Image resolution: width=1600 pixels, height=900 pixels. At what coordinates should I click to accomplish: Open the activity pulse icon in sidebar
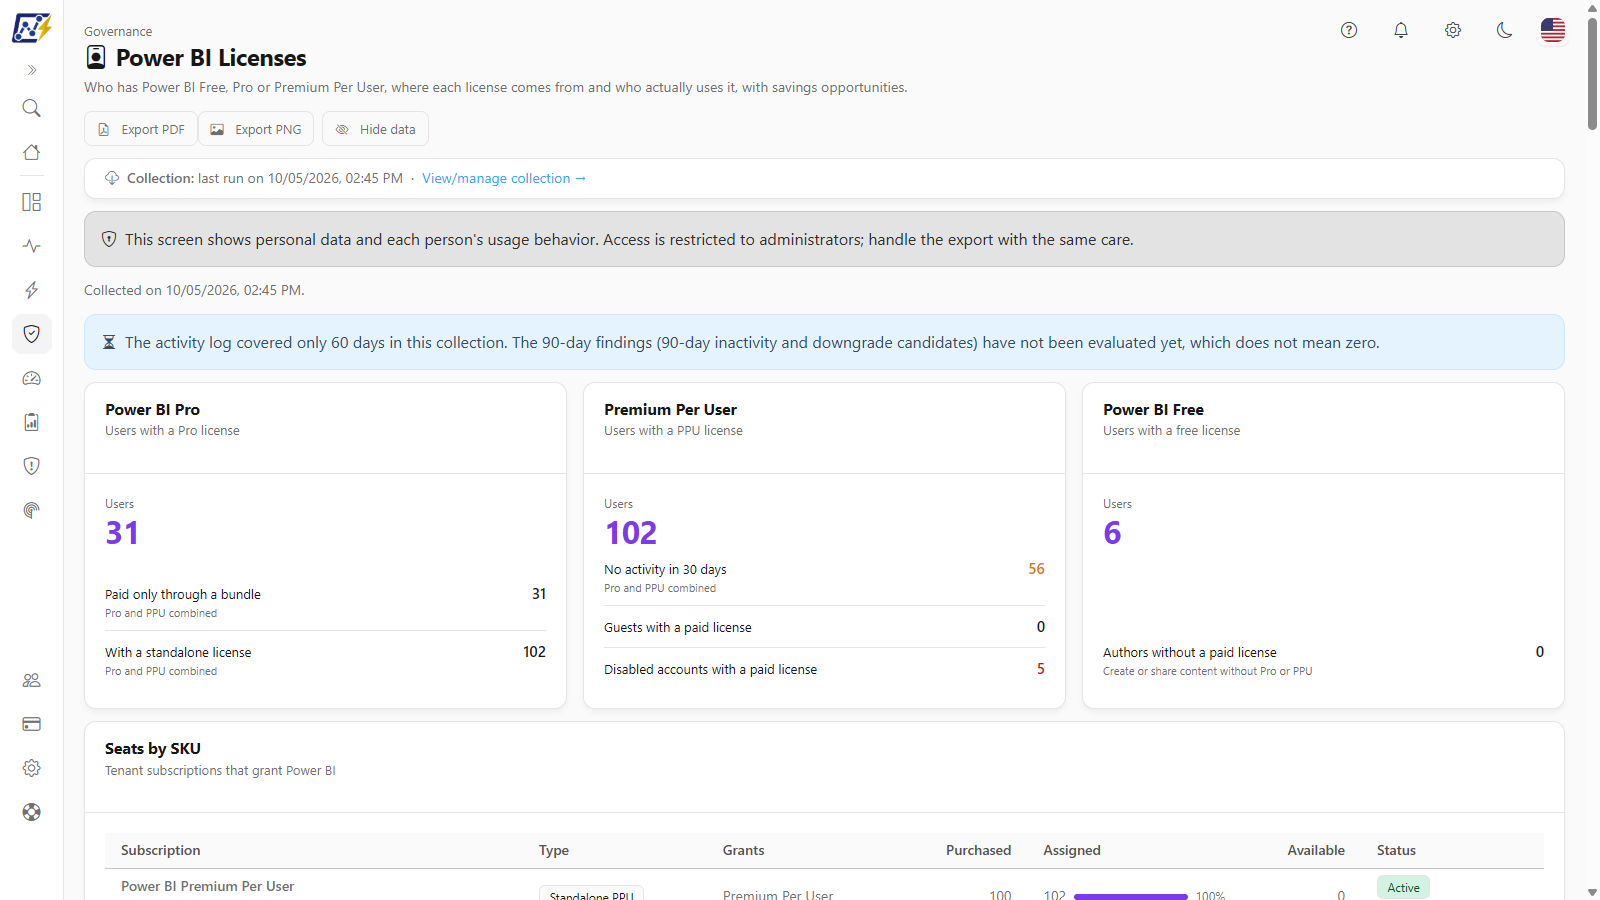(x=32, y=246)
